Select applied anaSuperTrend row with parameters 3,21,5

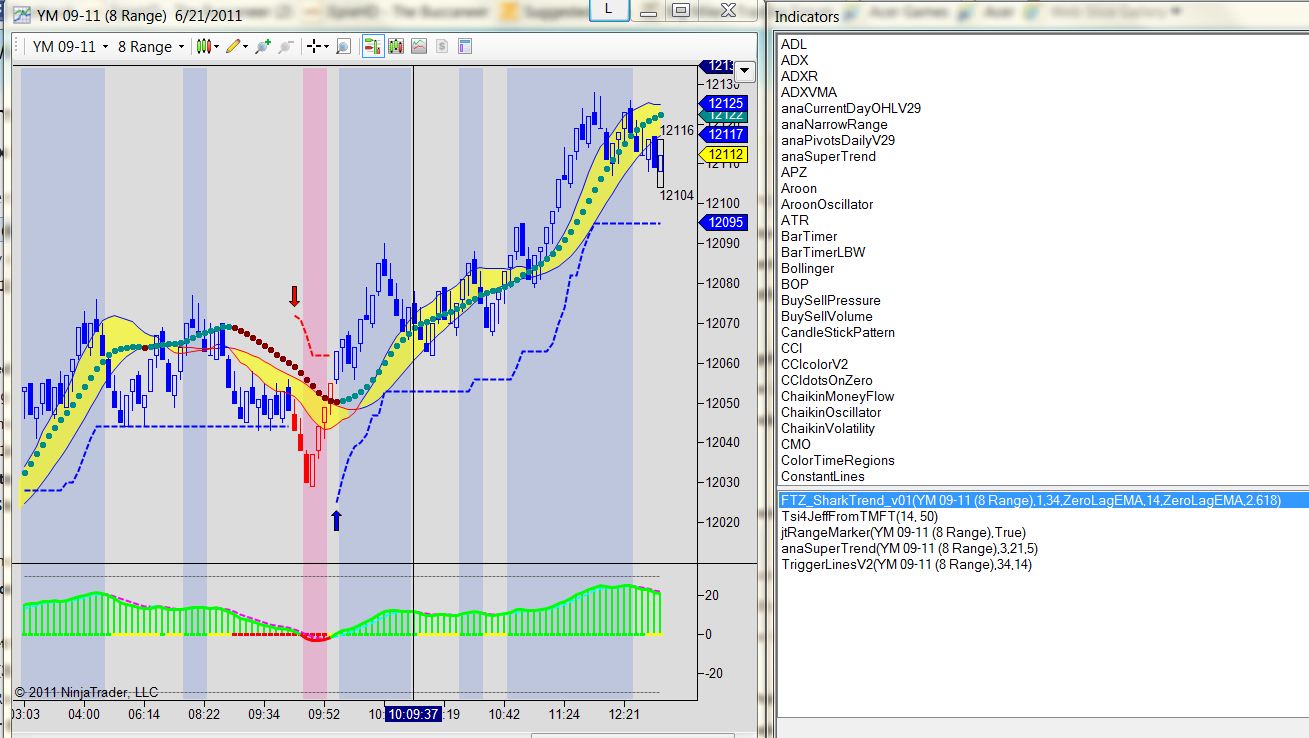point(1042,548)
